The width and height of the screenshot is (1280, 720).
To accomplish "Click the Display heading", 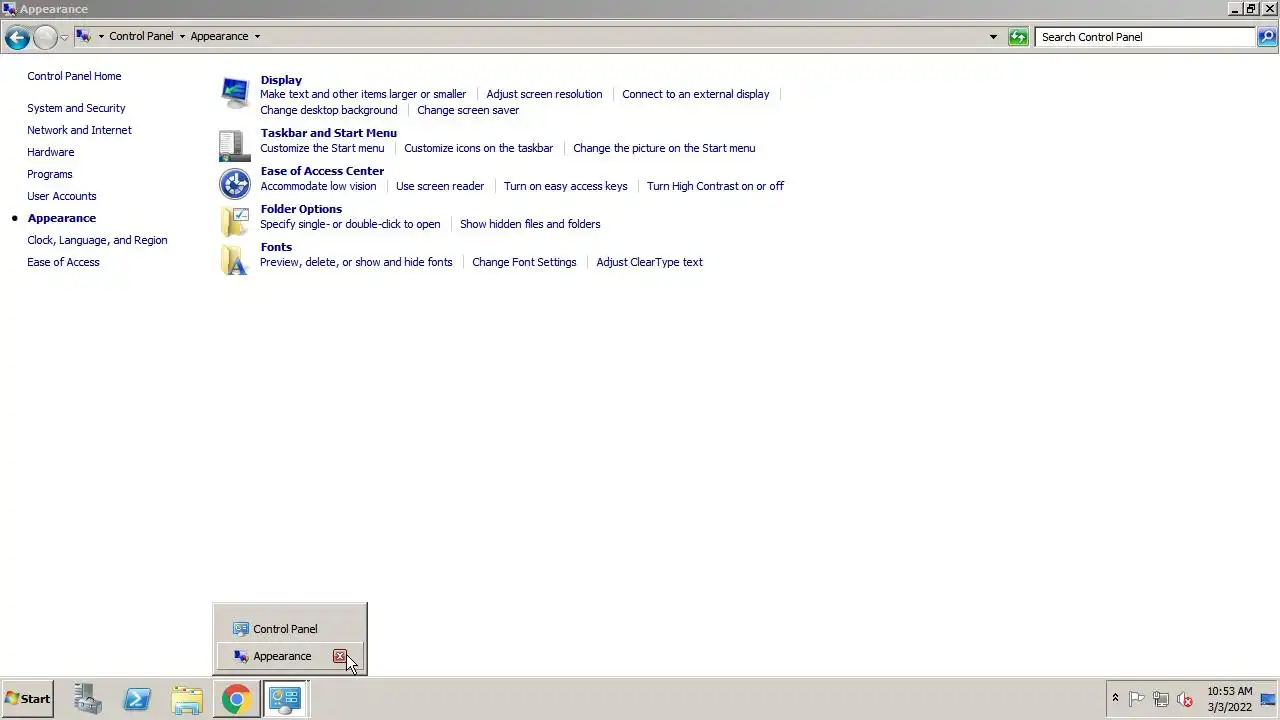I will pyautogui.click(x=281, y=80).
